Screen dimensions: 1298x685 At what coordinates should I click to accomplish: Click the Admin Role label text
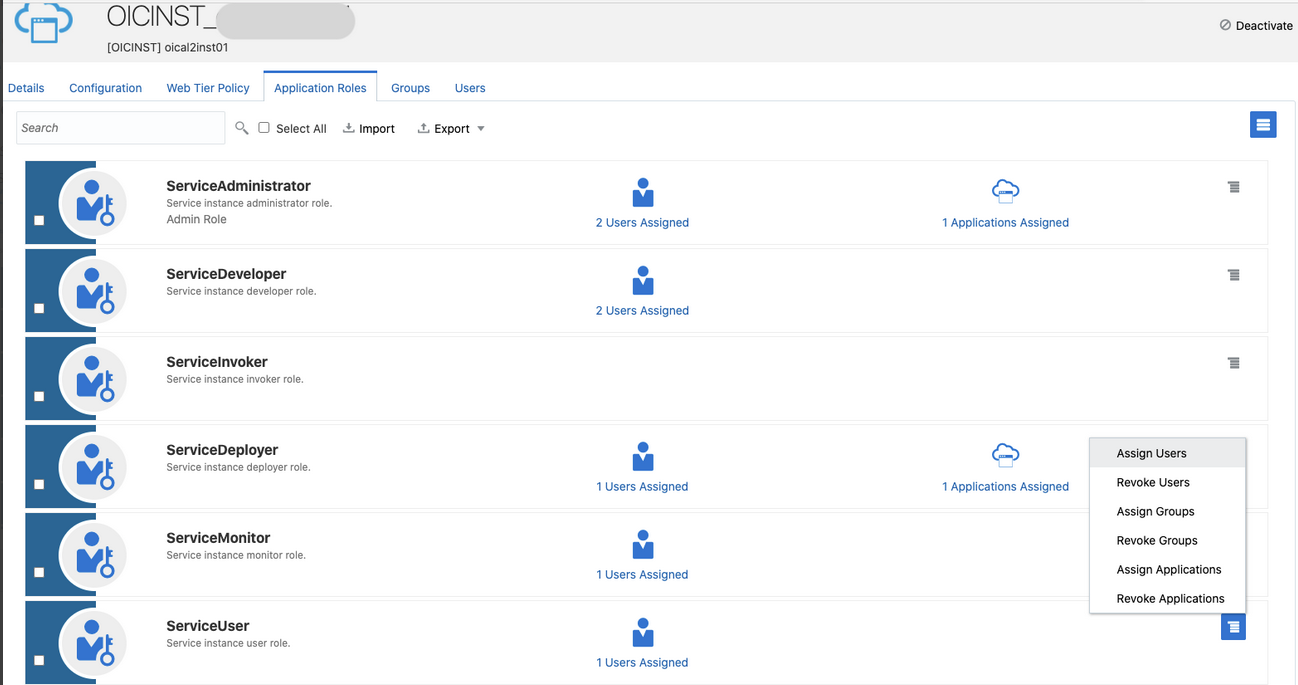point(196,219)
